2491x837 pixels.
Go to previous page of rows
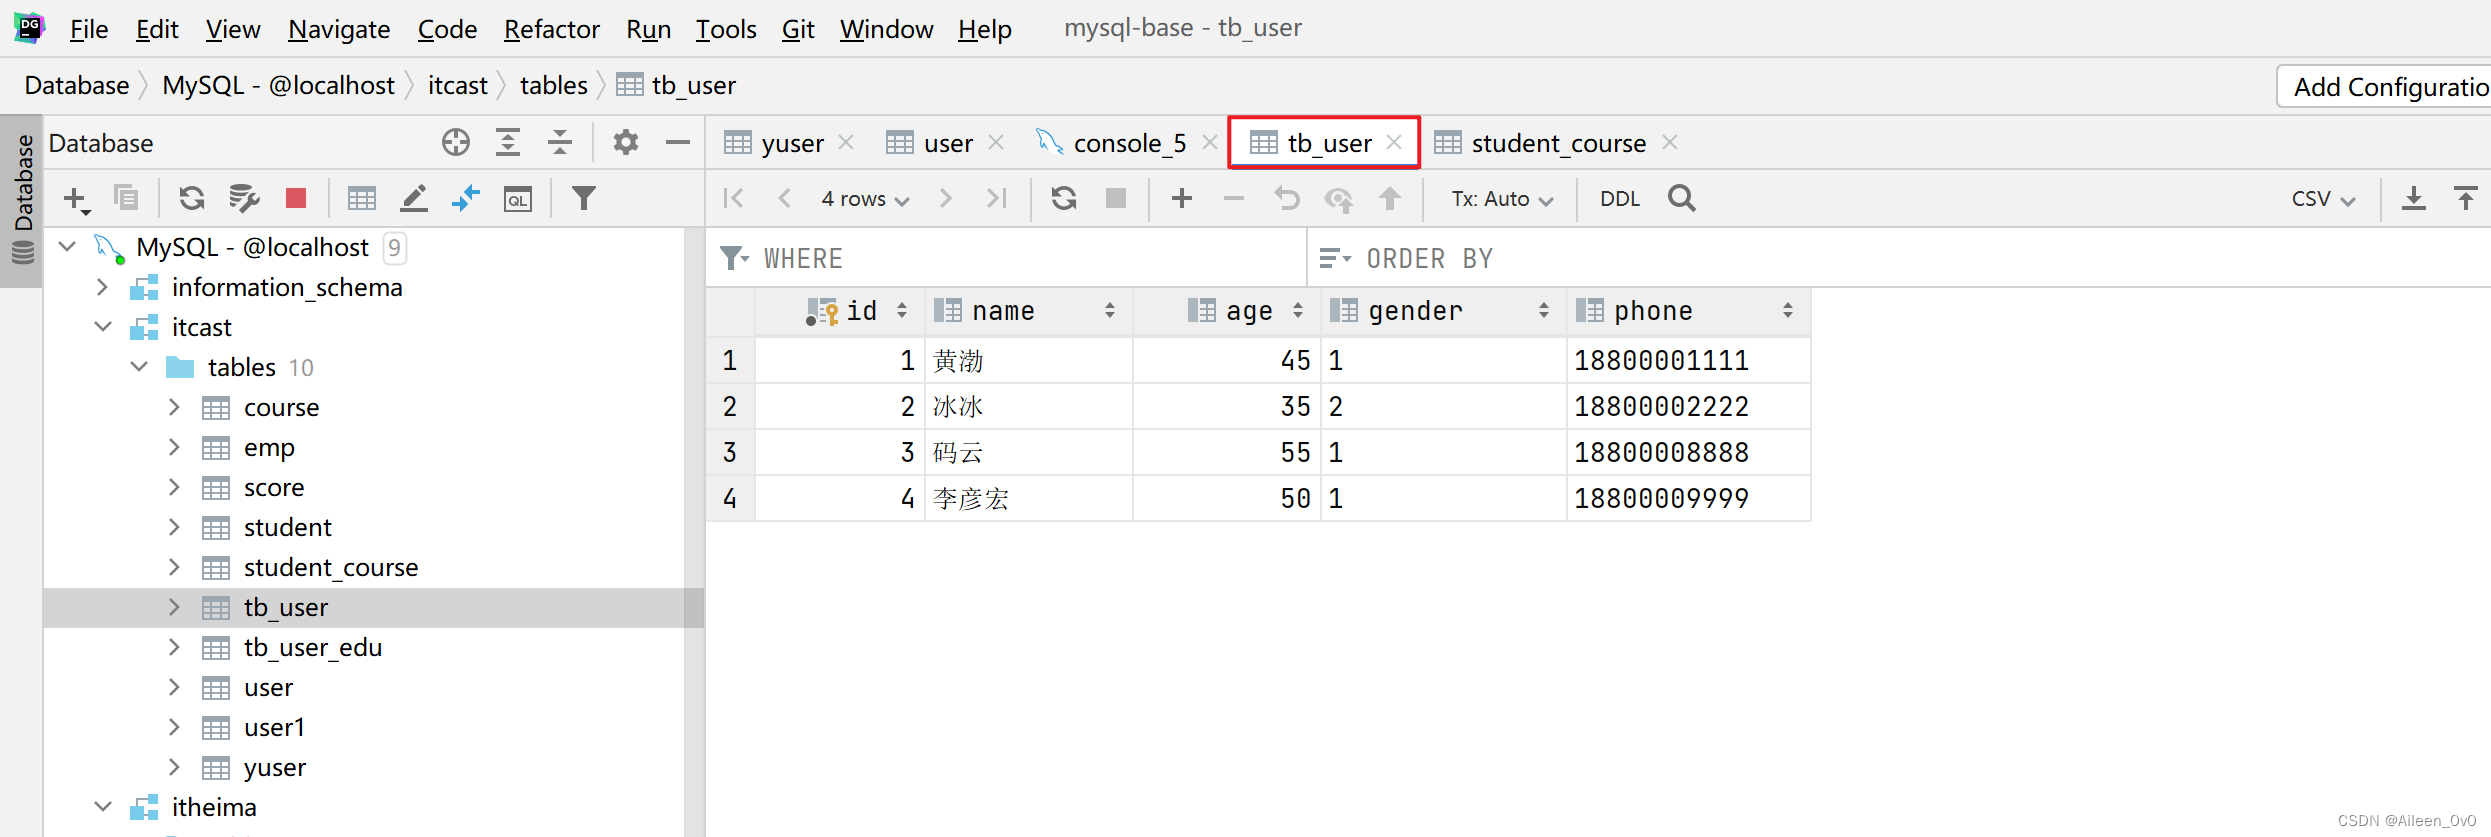point(785,198)
